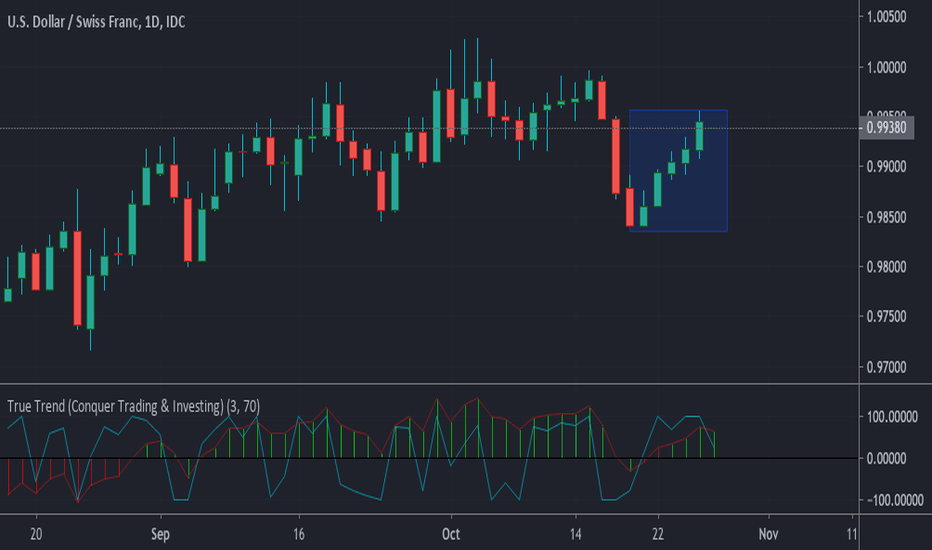Image resolution: width=932 pixels, height=550 pixels.
Task: Click the 0.98000 price axis label
Action: (x=886, y=267)
